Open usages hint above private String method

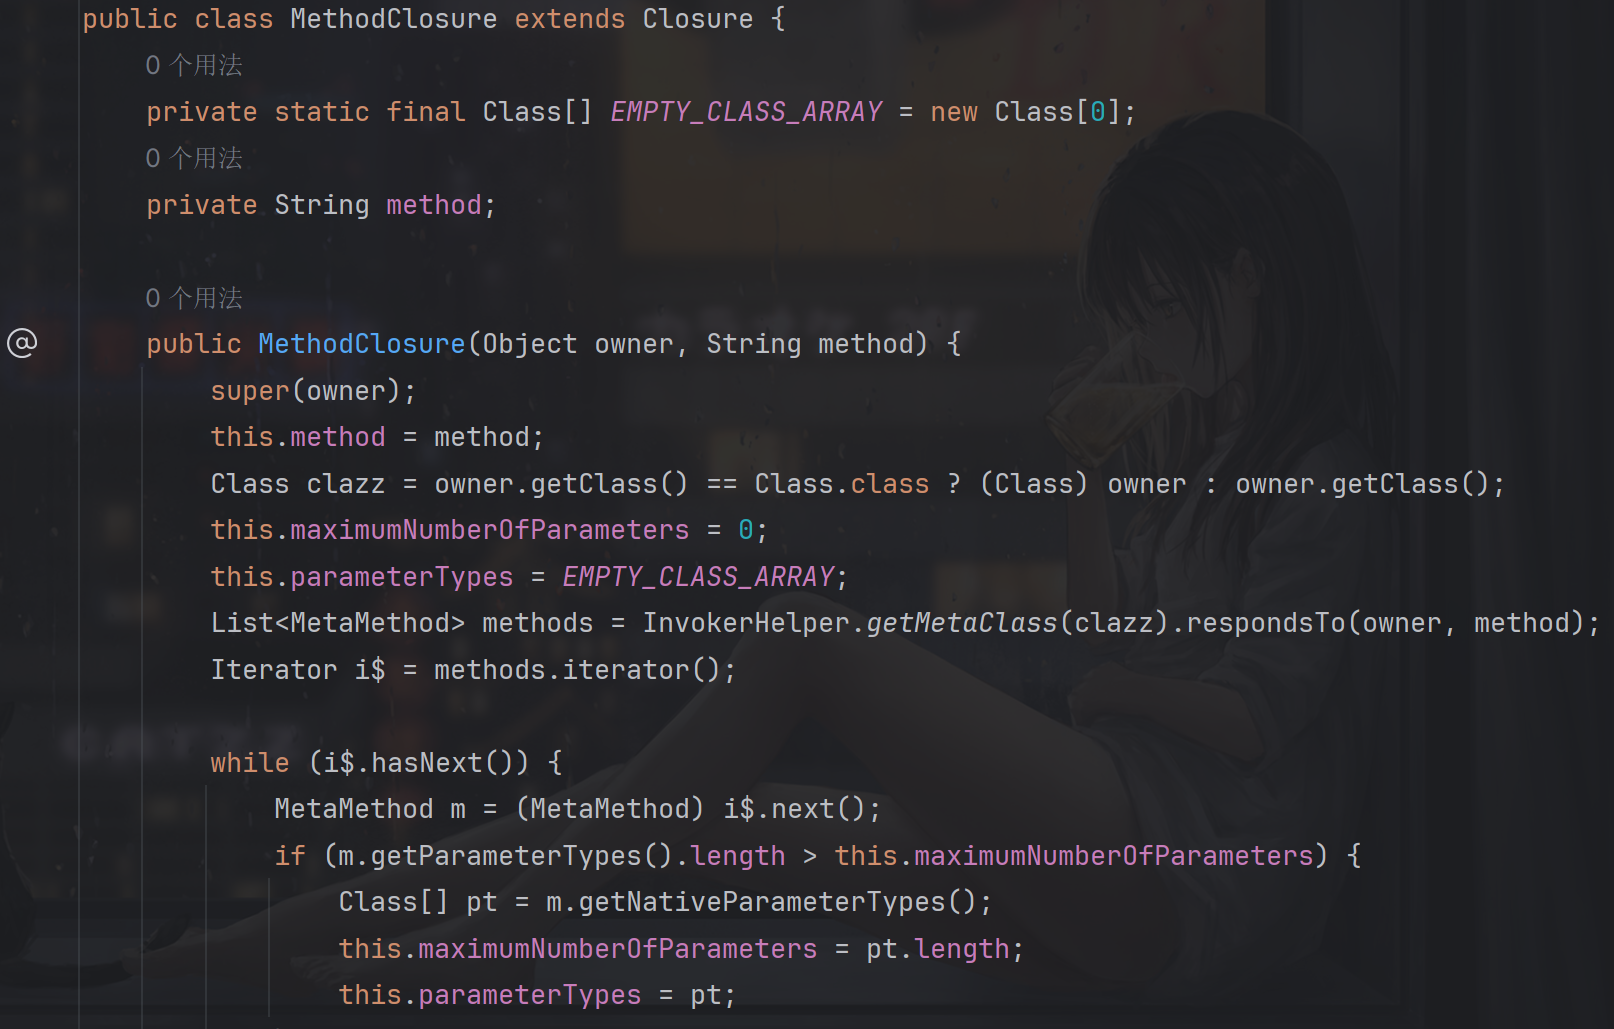tap(194, 158)
